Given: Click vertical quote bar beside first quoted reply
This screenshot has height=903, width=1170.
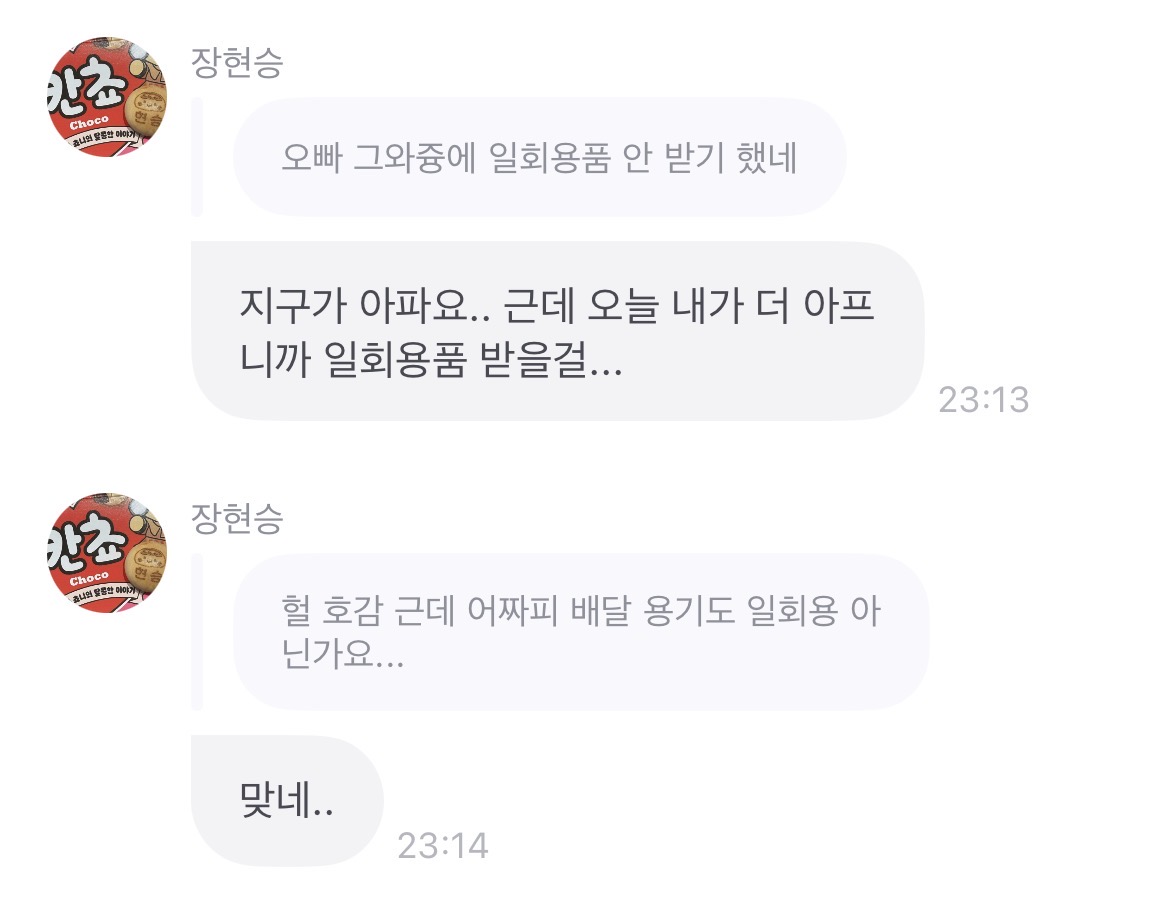Looking at the screenshot, I should [x=197, y=157].
